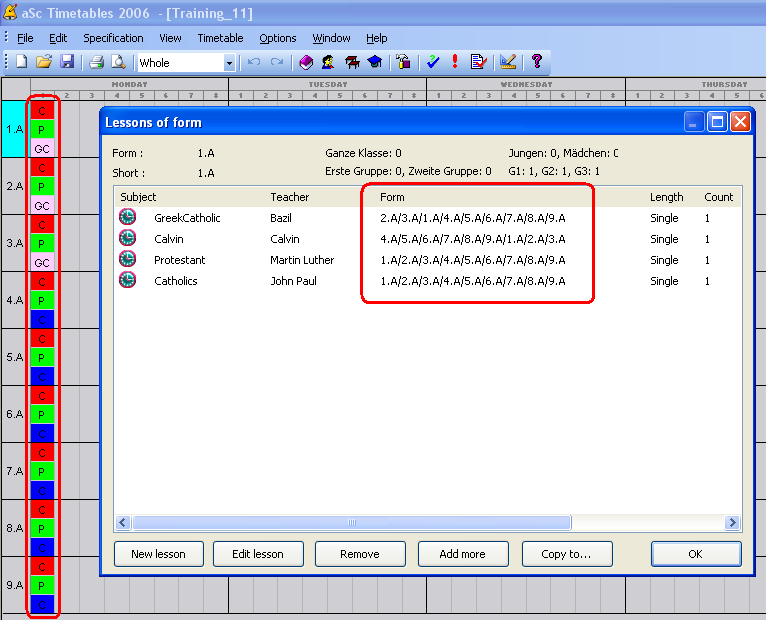Click teacher name John Paul
This screenshot has width=766, height=620.
294,281
